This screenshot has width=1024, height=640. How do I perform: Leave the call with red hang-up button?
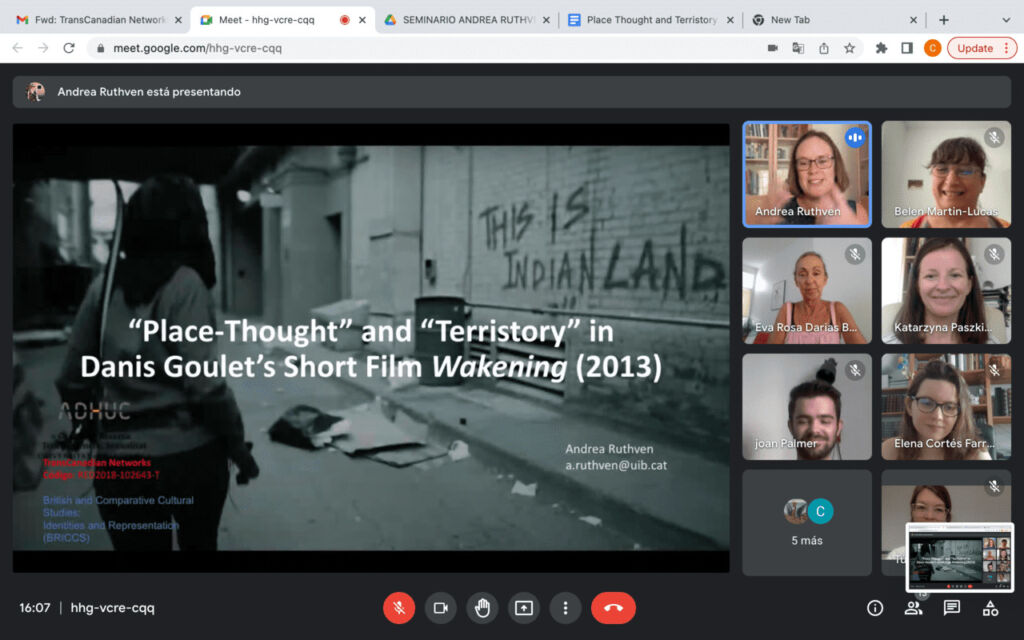pos(613,608)
